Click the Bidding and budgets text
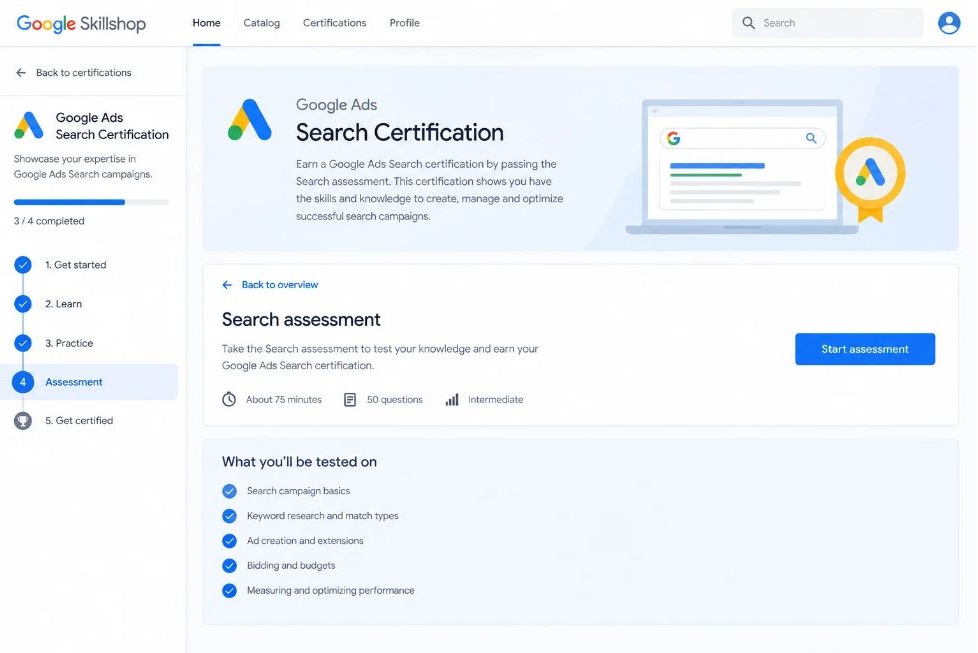 pos(291,566)
